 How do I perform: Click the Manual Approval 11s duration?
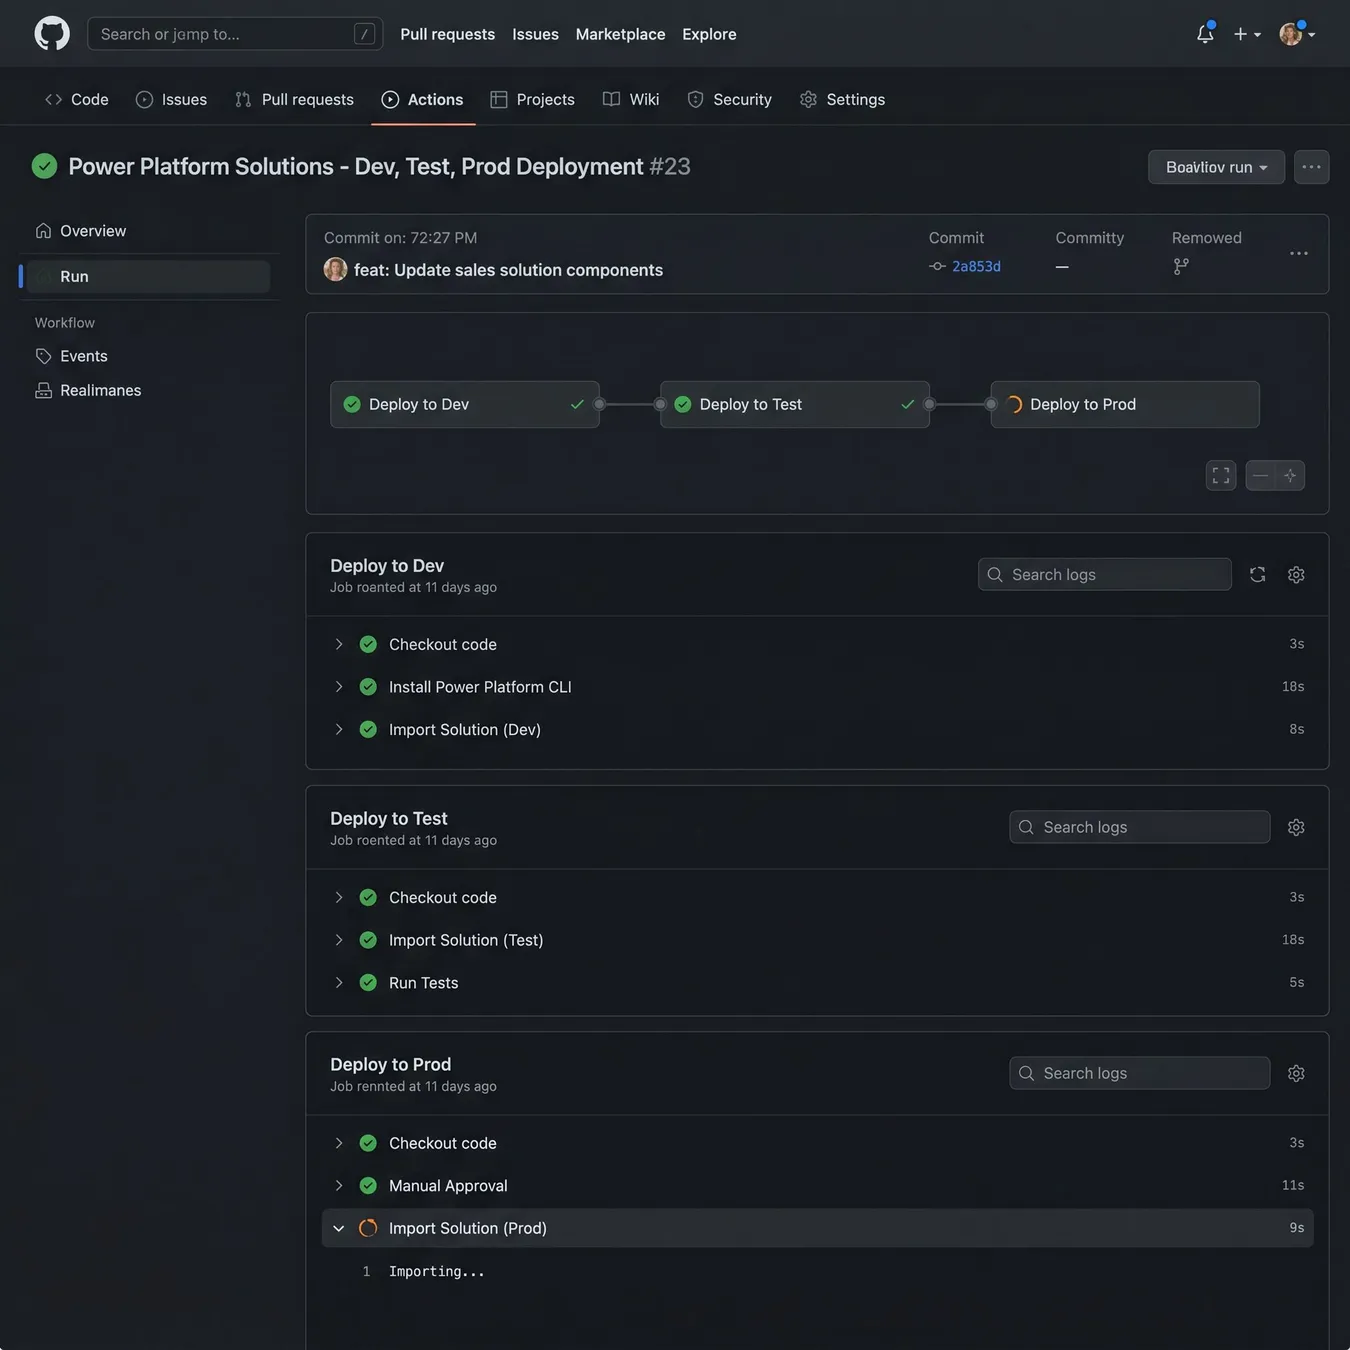[1293, 1186]
